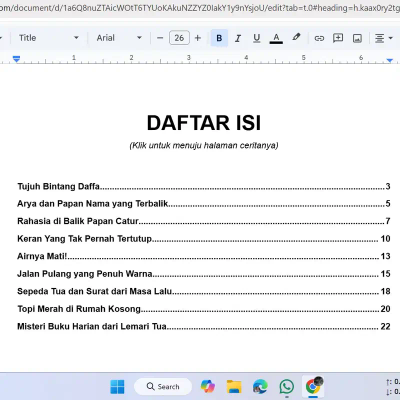The image size is (400, 400).
Task: Click the browser address bar URL
Action: pyautogui.click(x=200, y=8)
